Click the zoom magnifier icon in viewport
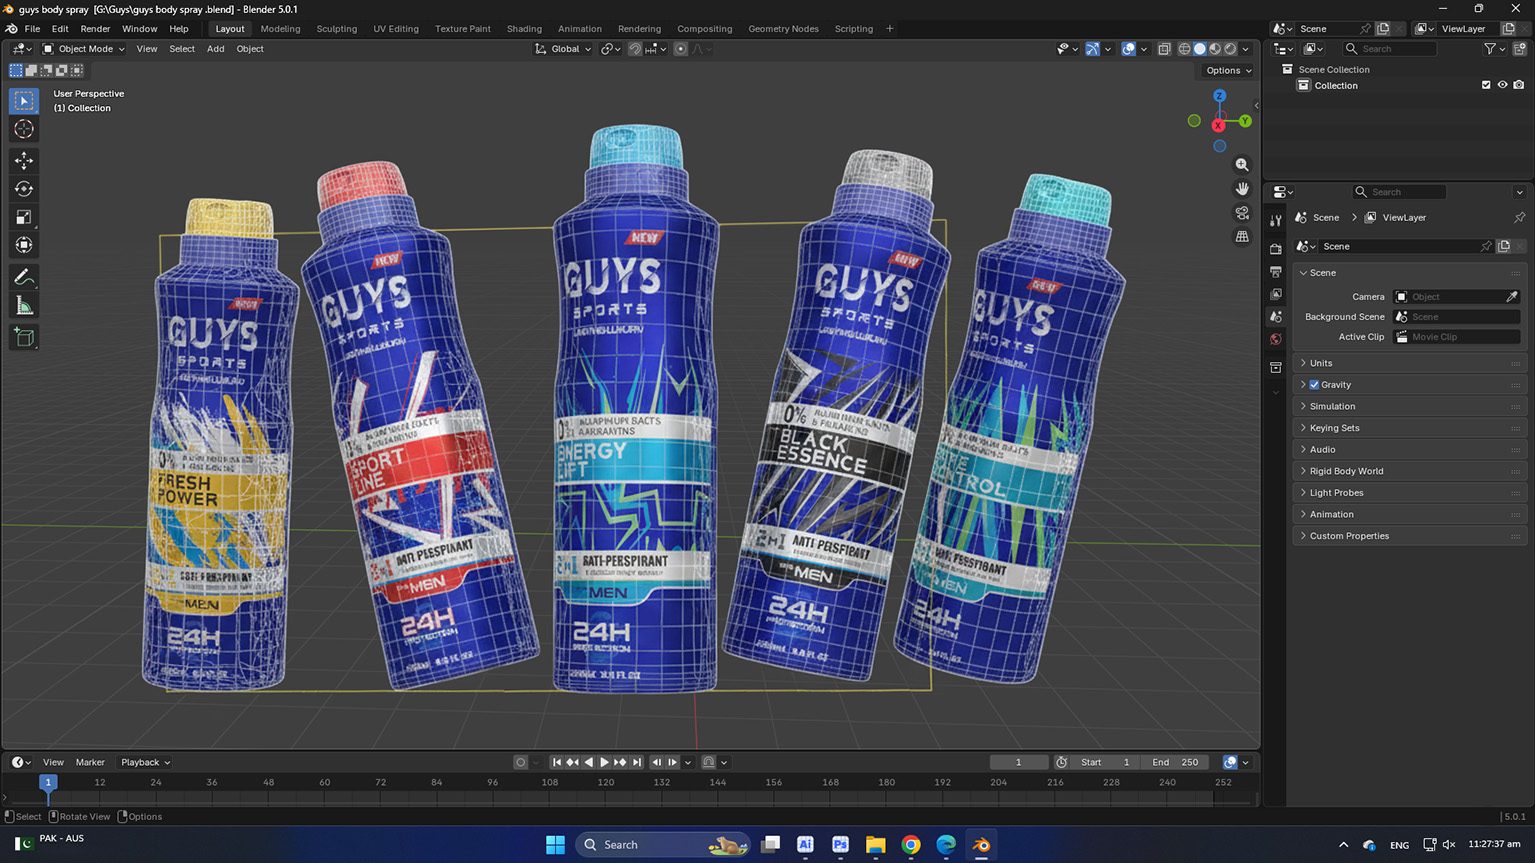This screenshot has width=1535, height=863. pos(1242,165)
